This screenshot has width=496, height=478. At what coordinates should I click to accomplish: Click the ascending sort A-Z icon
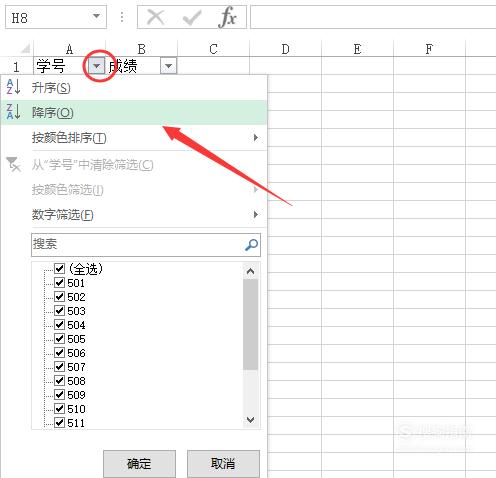(14, 87)
